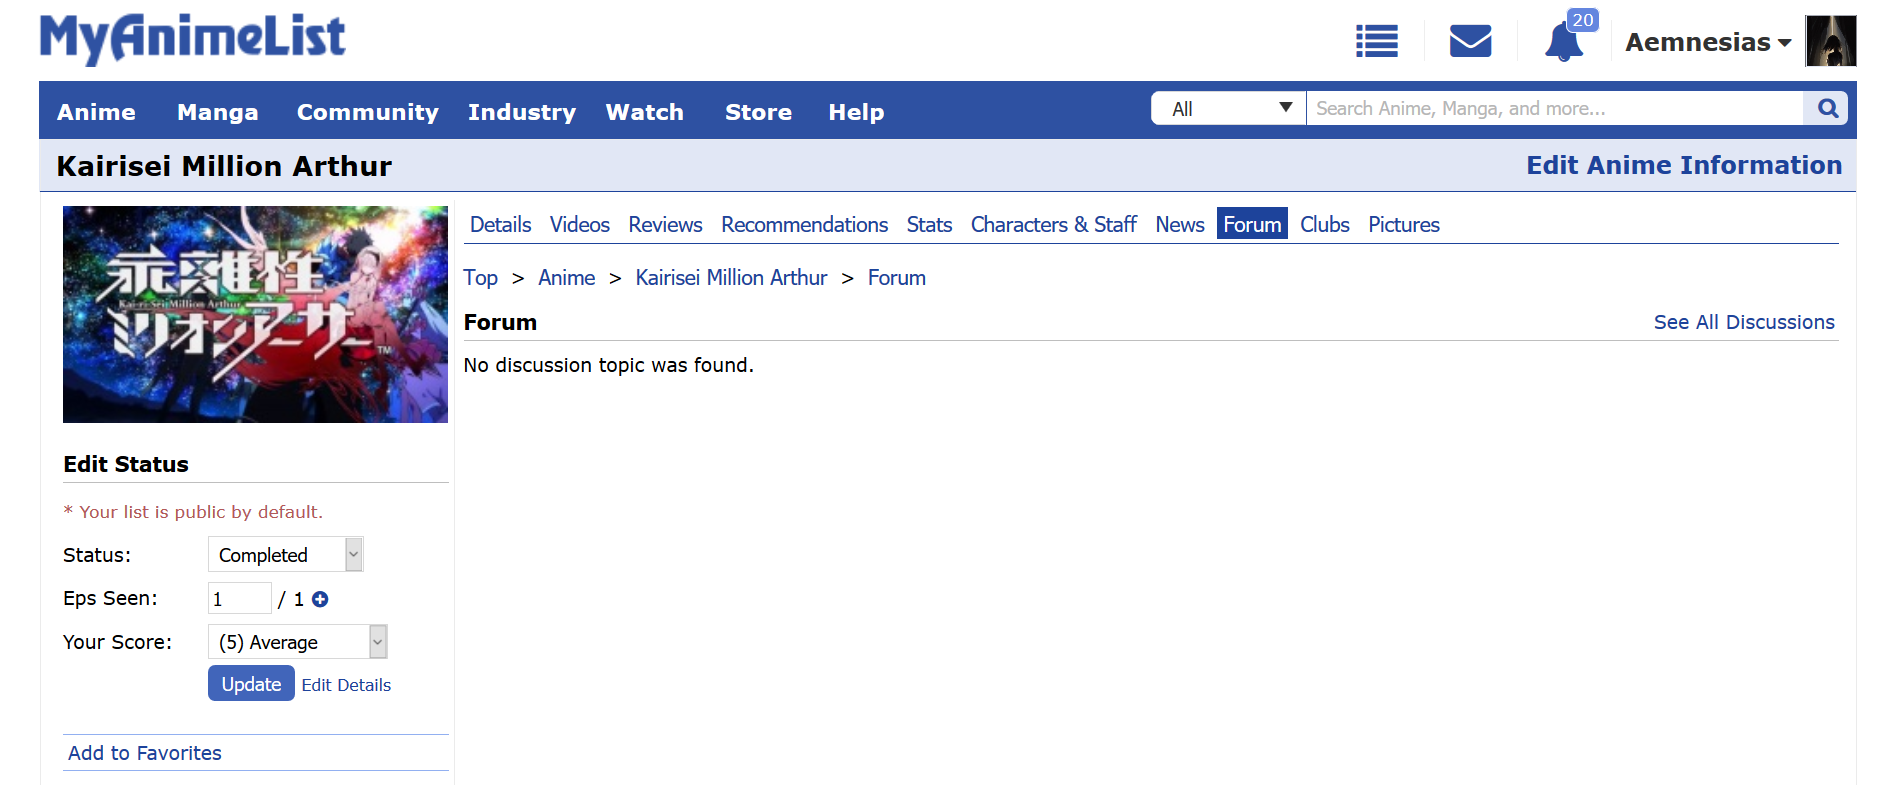Click the Eps Seen input field

pos(239,599)
